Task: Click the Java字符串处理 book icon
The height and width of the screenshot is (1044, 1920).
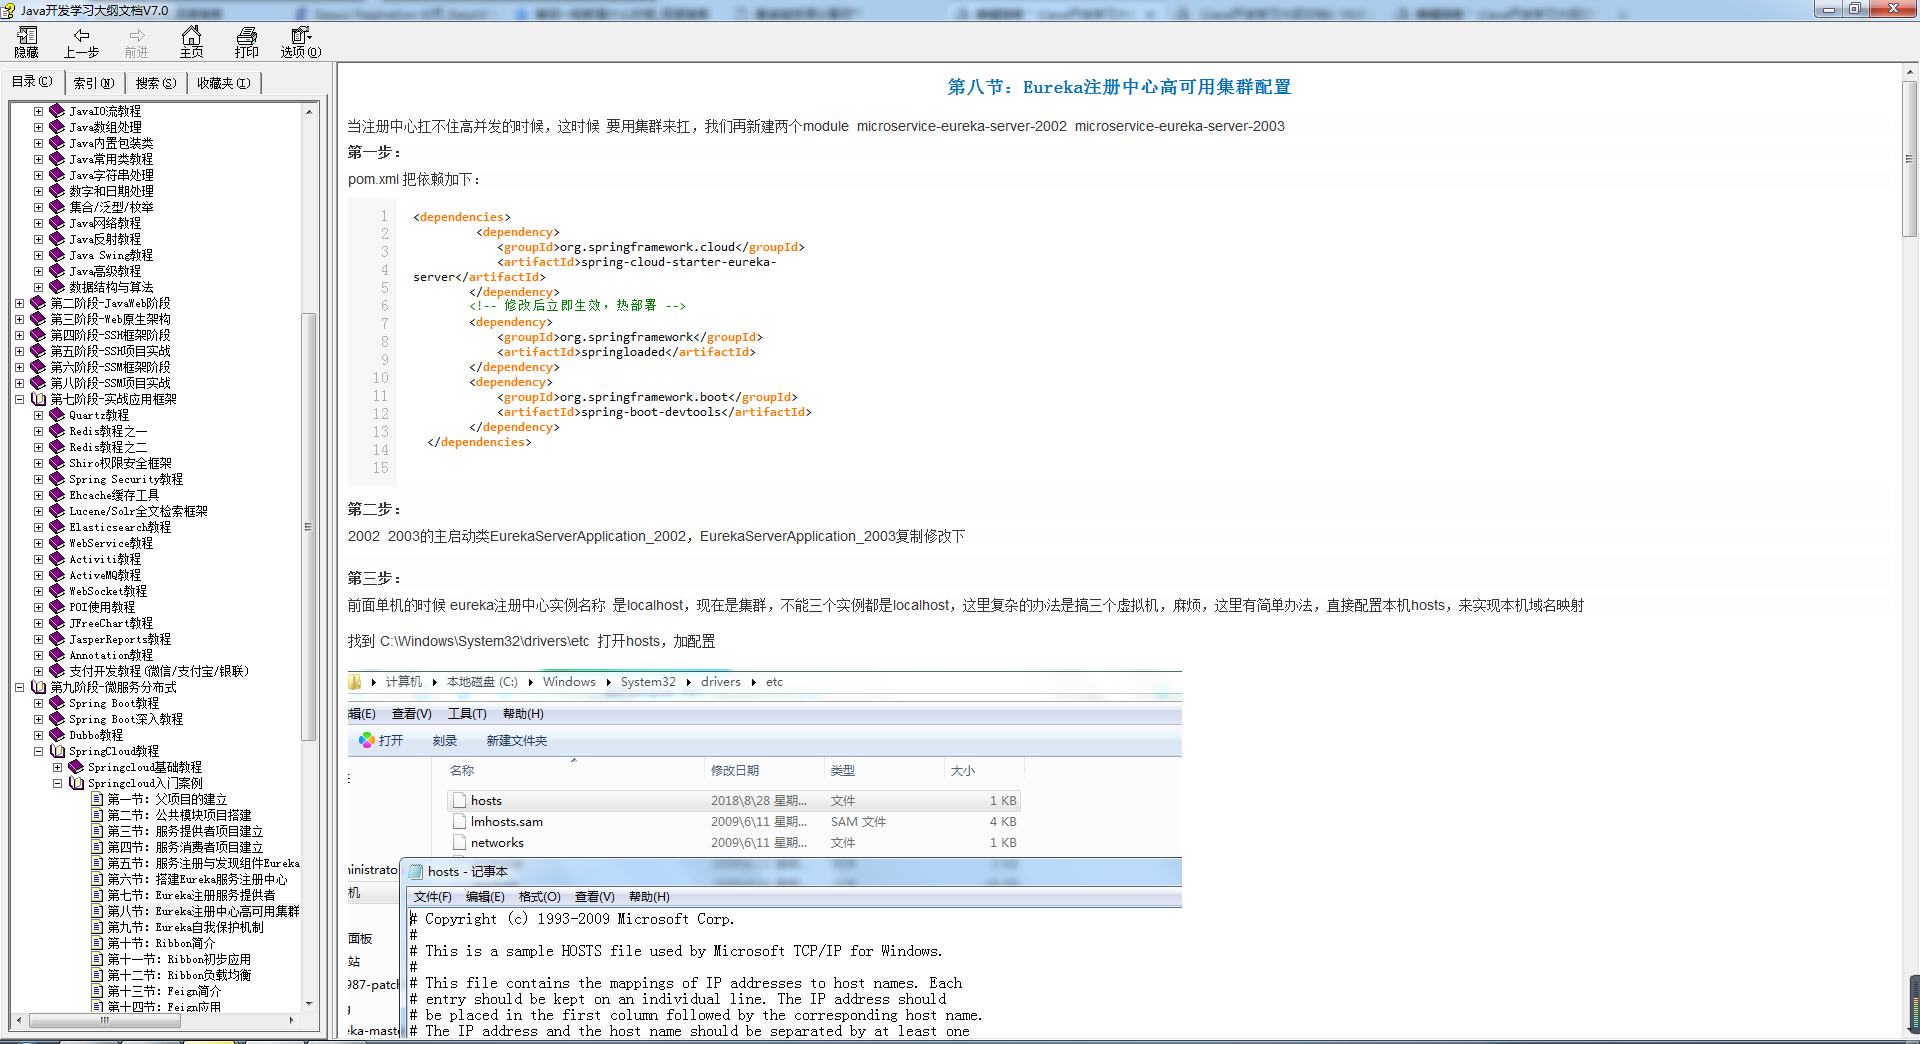Action: tap(57, 175)
